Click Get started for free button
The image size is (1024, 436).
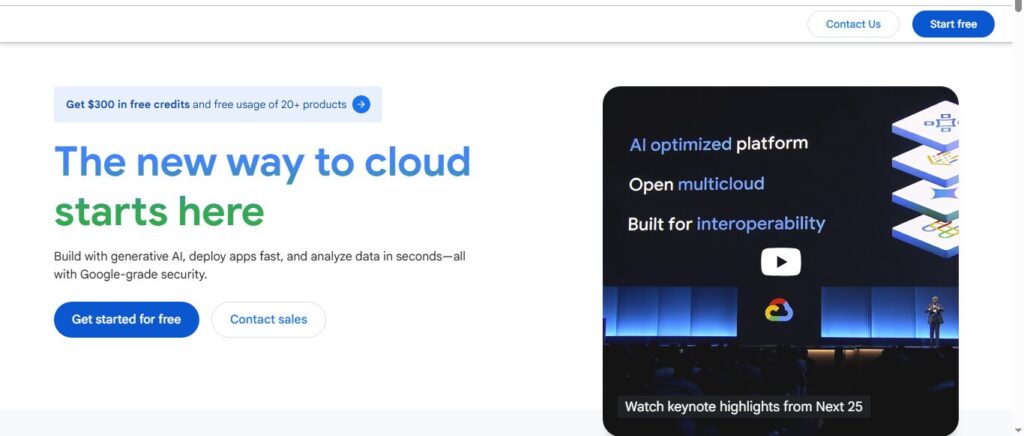[x=126, y=319]
